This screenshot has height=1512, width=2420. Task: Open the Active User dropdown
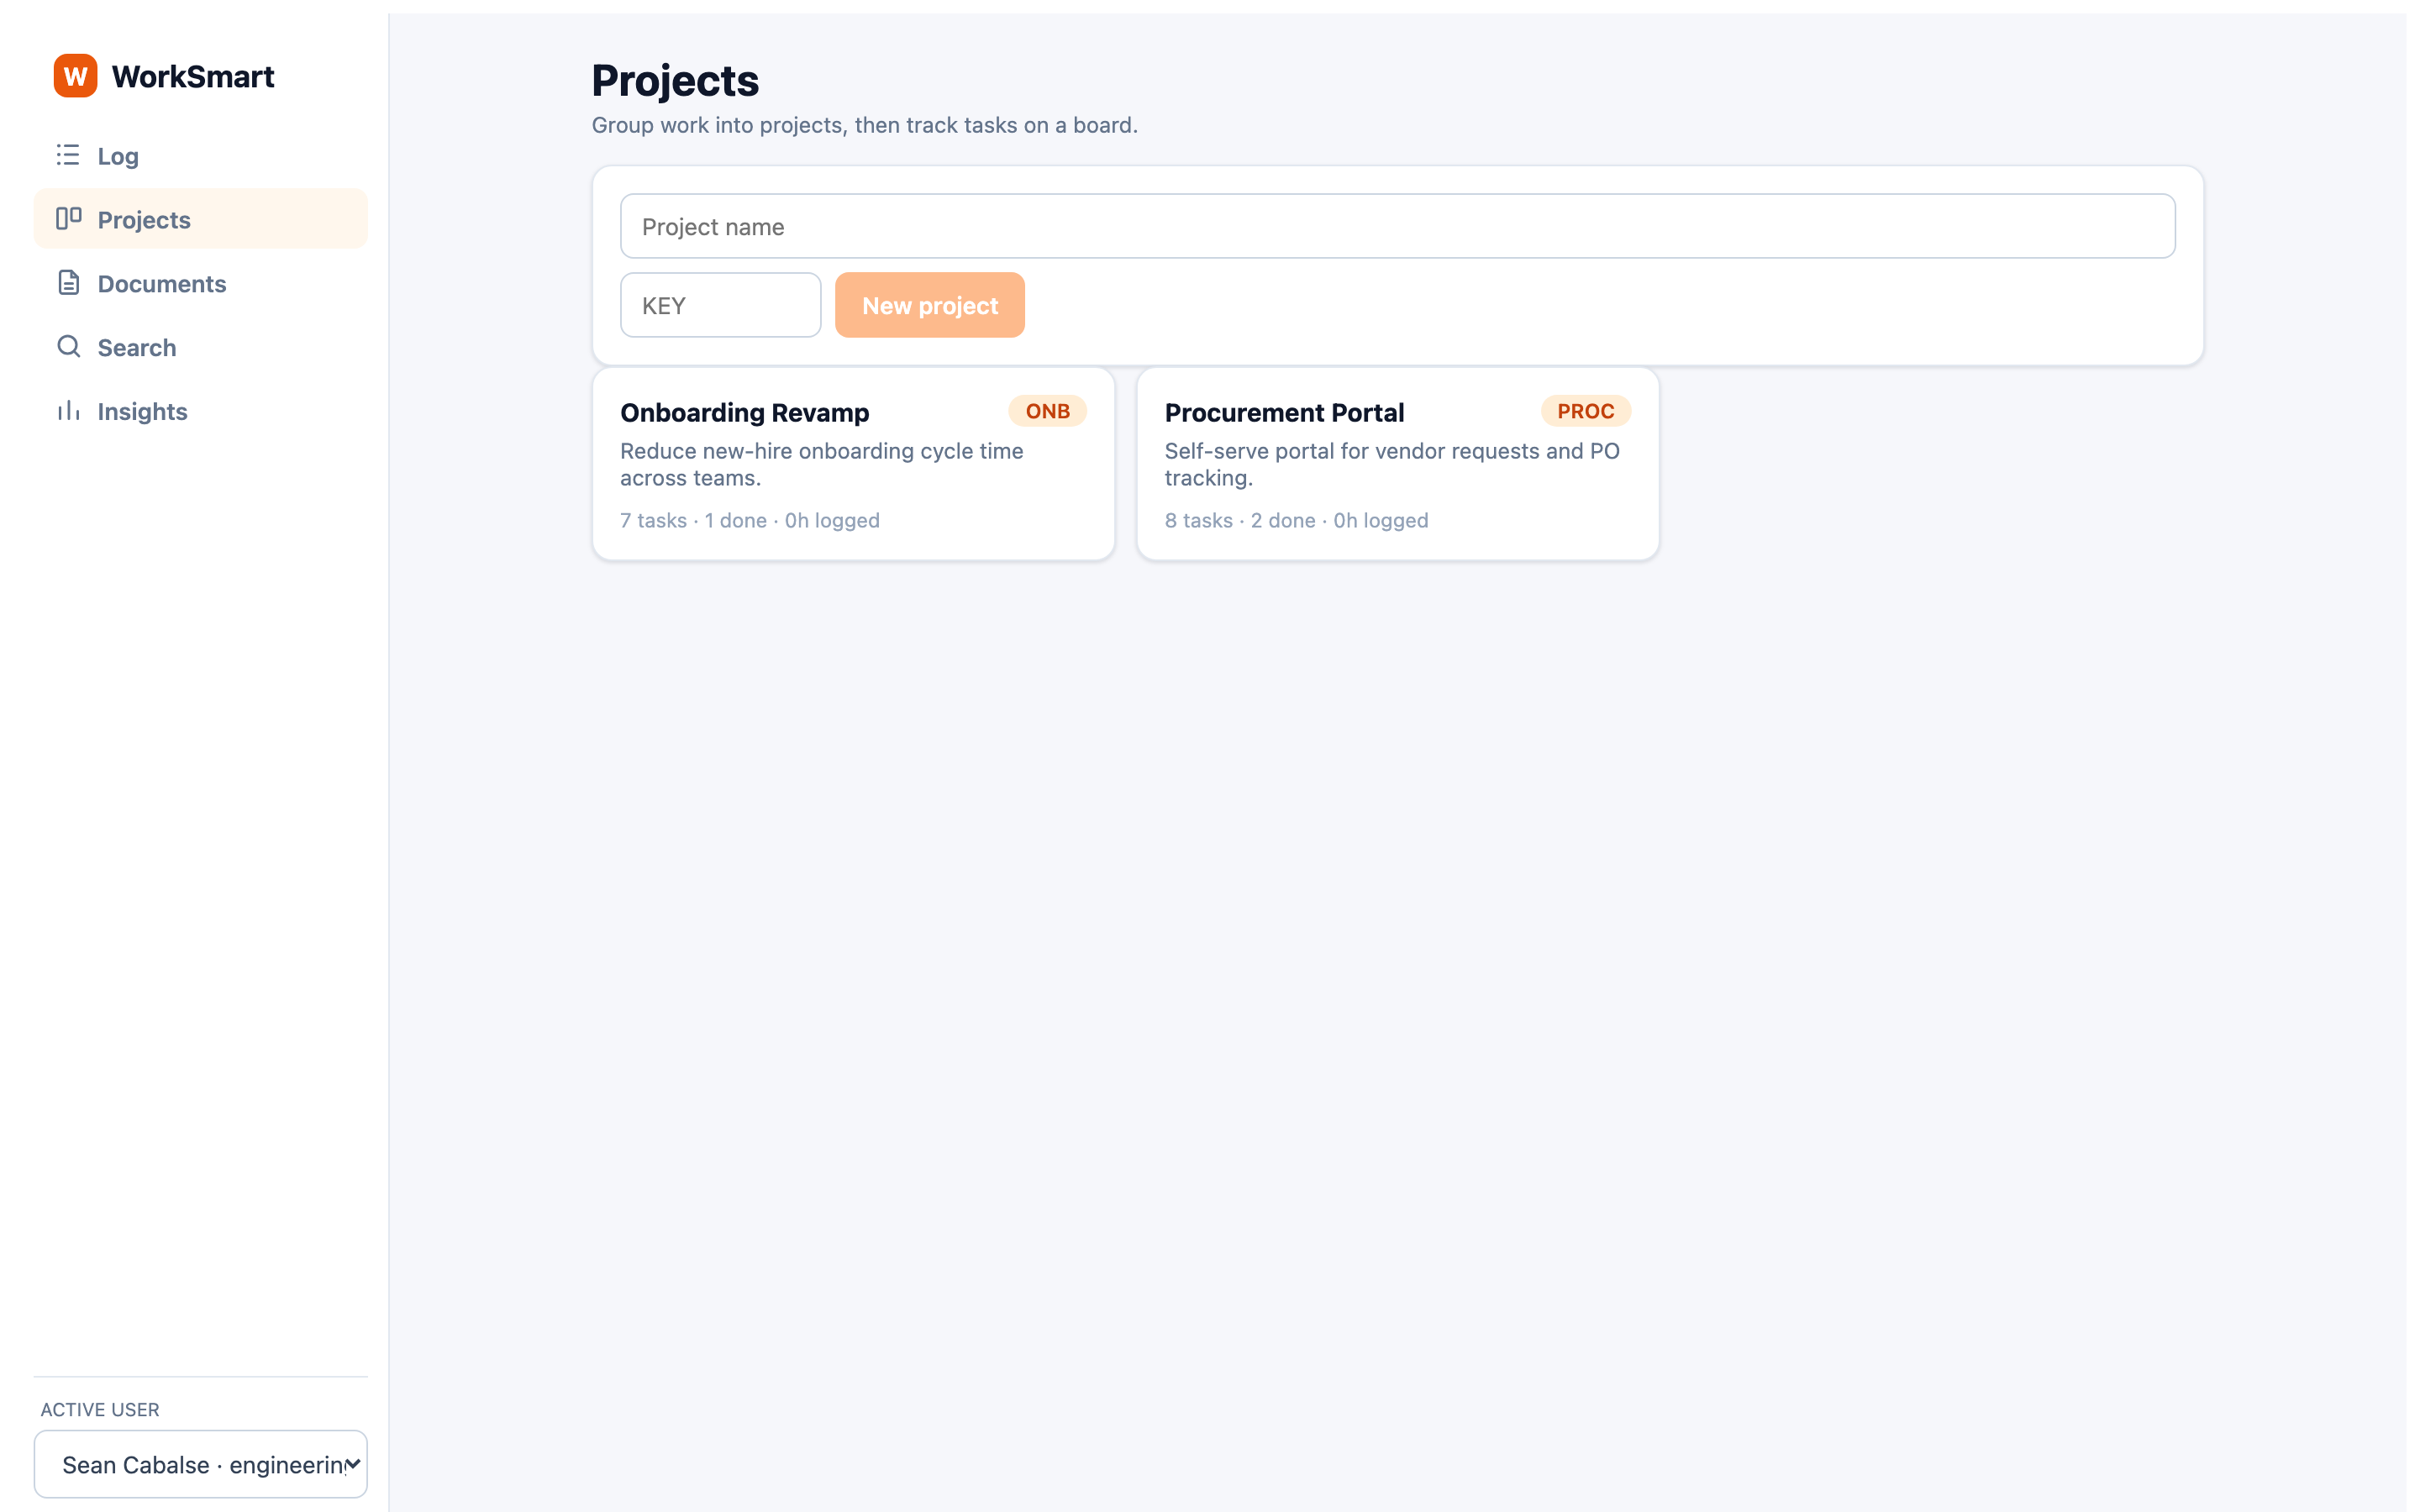(x=200, y=1464)
